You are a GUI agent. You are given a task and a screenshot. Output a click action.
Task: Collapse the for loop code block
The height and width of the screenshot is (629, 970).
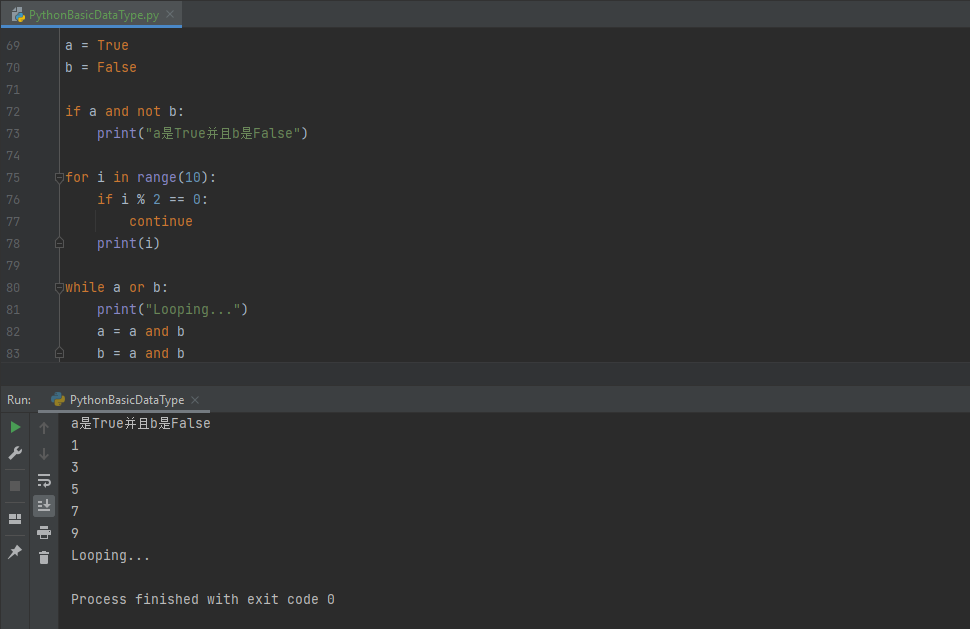(x=59, y=177)
